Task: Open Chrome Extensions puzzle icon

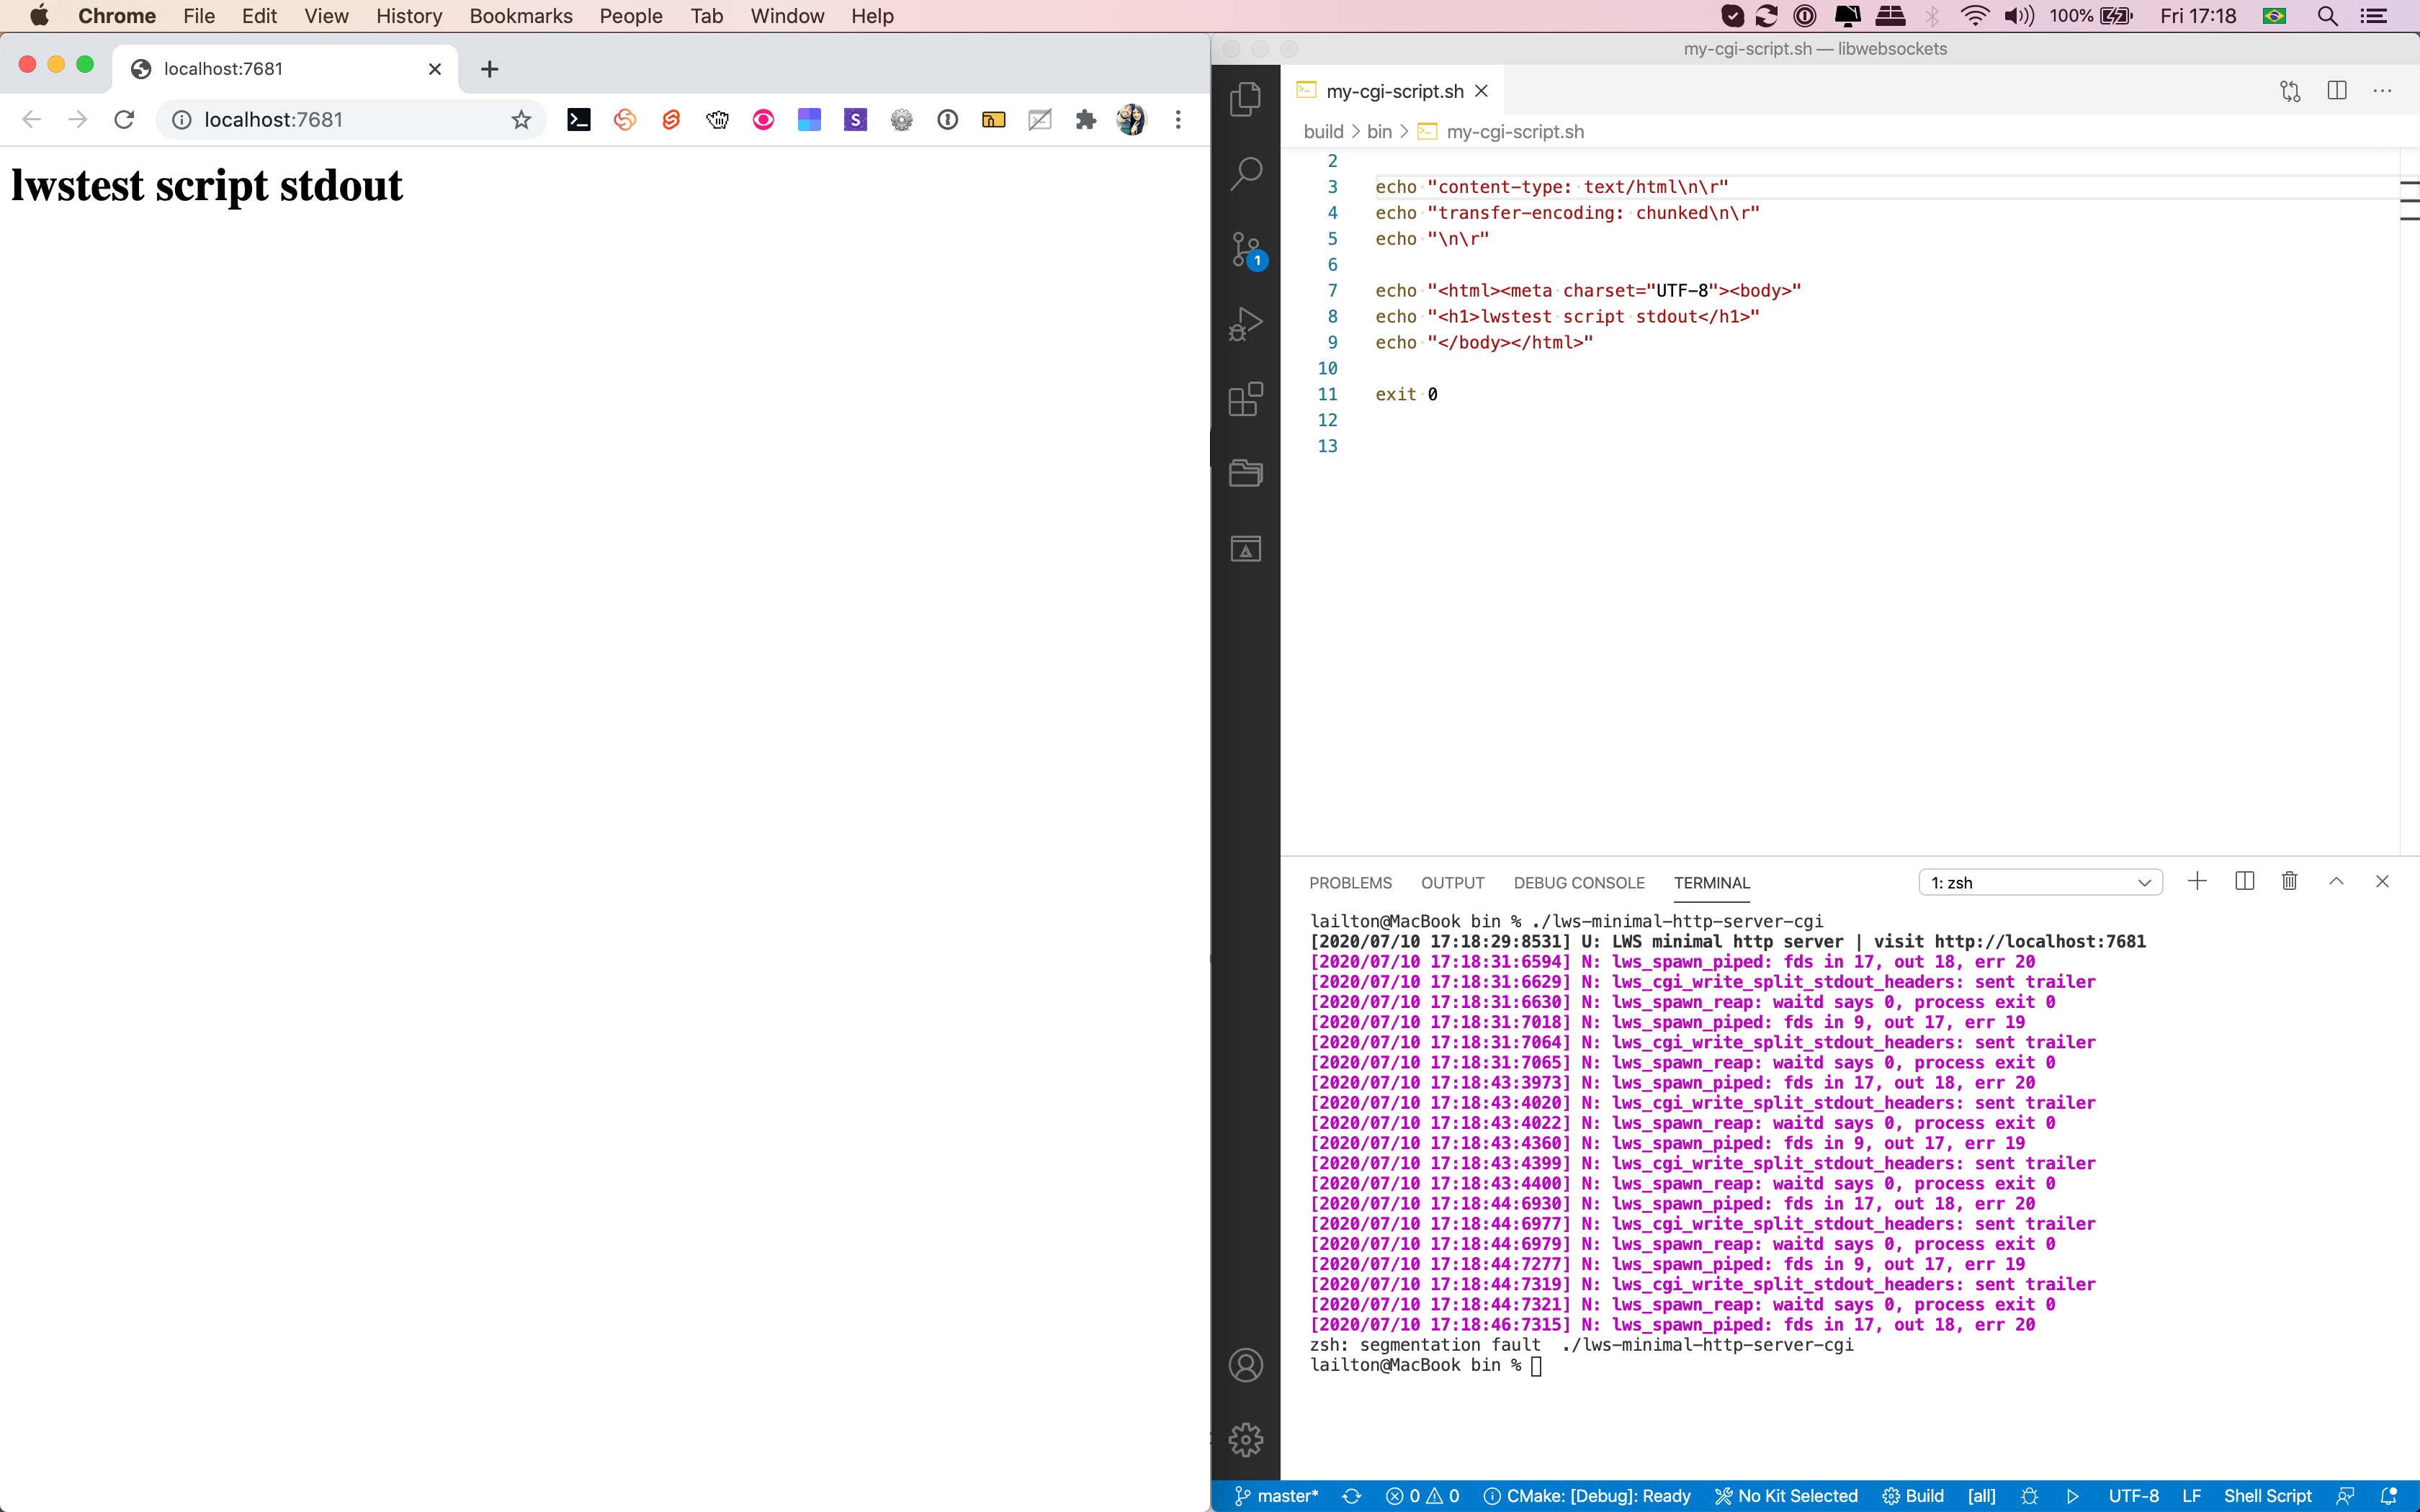Action: (1085, 120)
